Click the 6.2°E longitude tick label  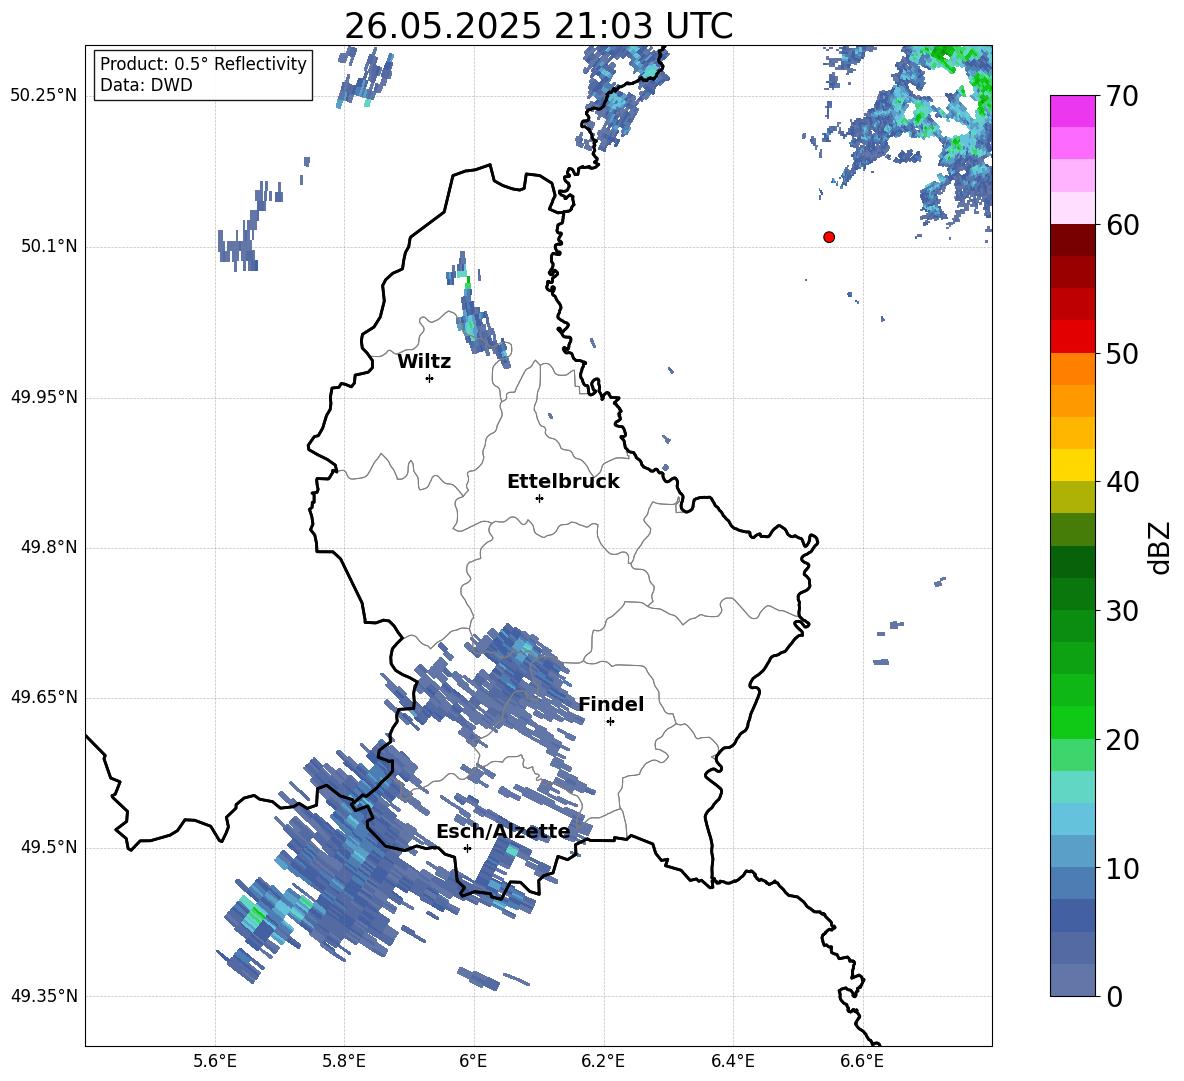pos(603,1061)
